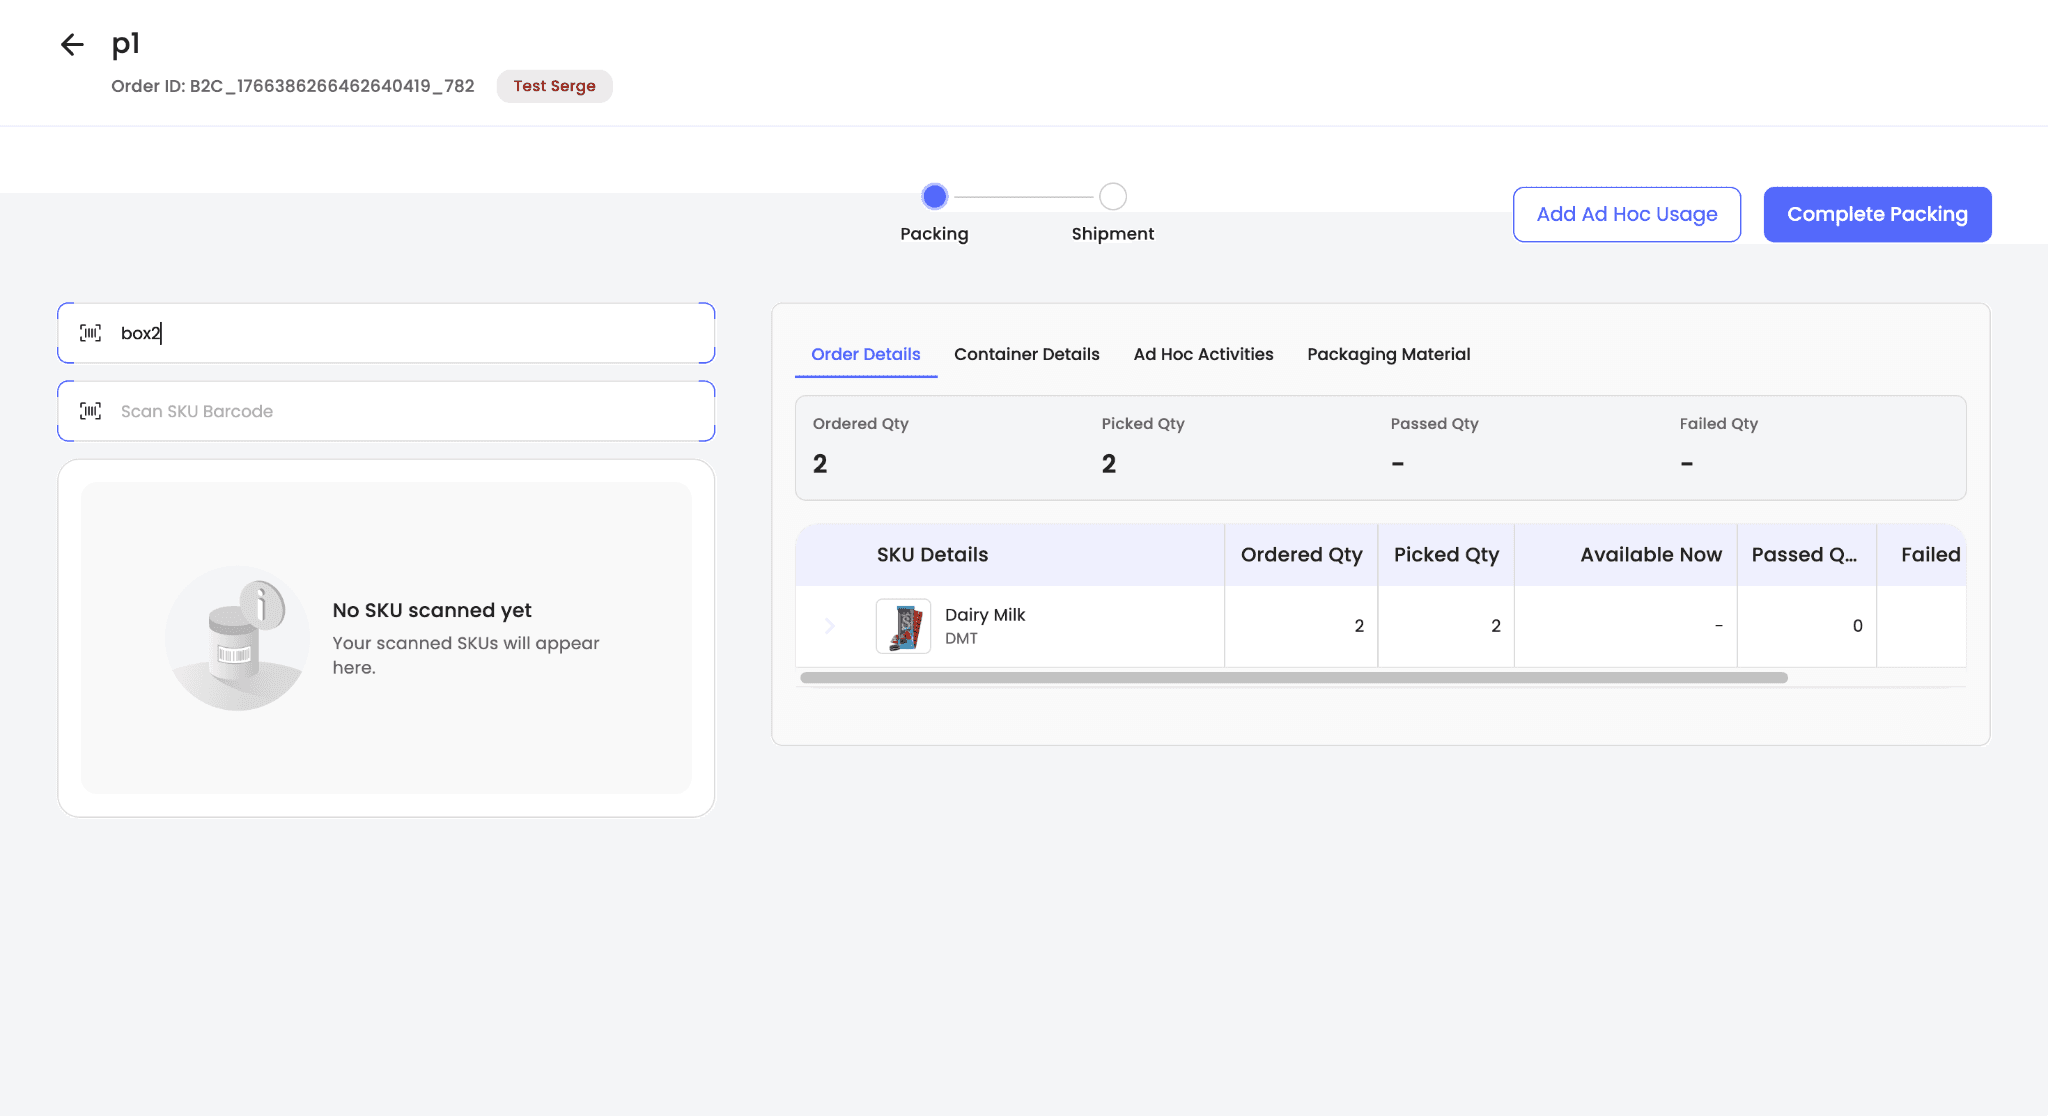Select the Order Details tab

pos(865,354)
